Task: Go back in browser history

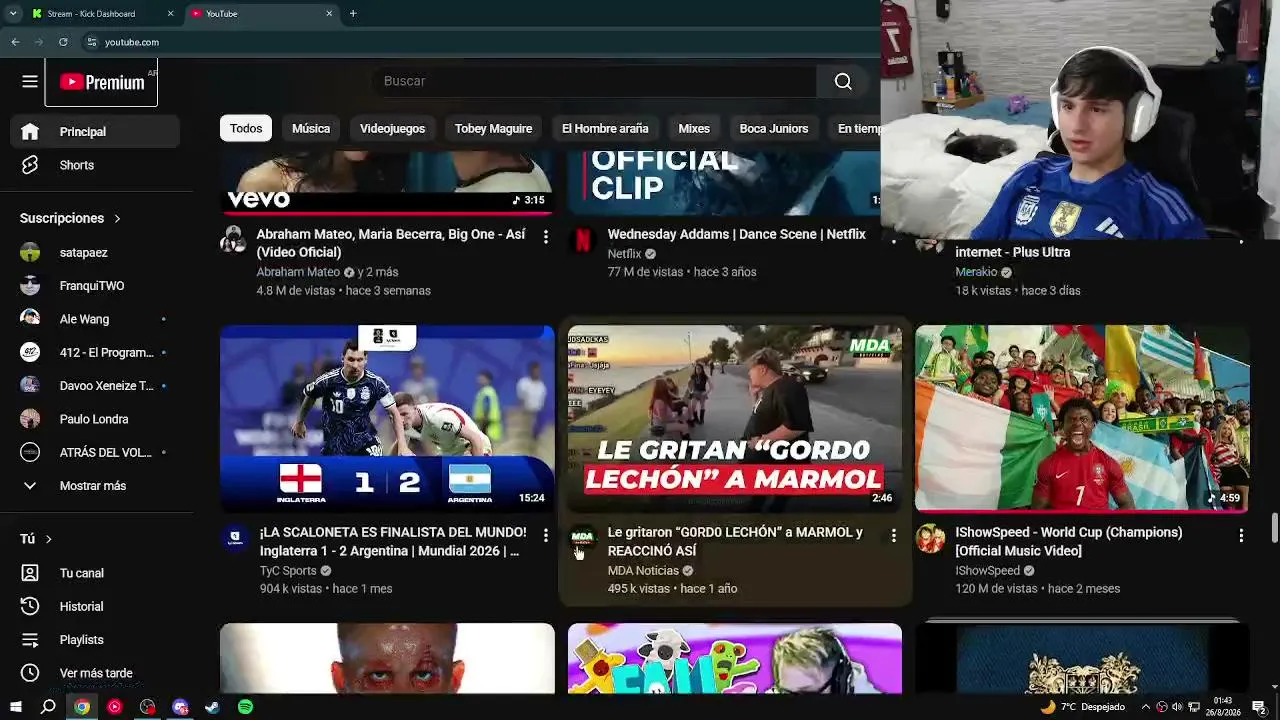Action: [x=15, y=42]
